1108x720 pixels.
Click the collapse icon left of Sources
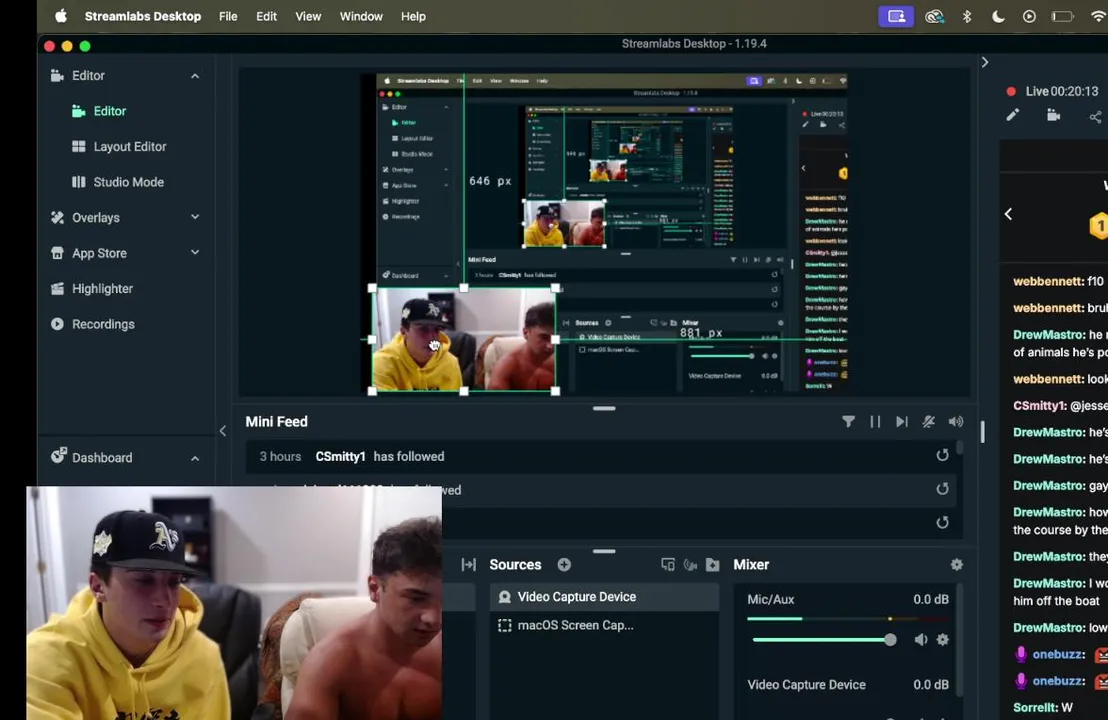(x=468, y=565)
